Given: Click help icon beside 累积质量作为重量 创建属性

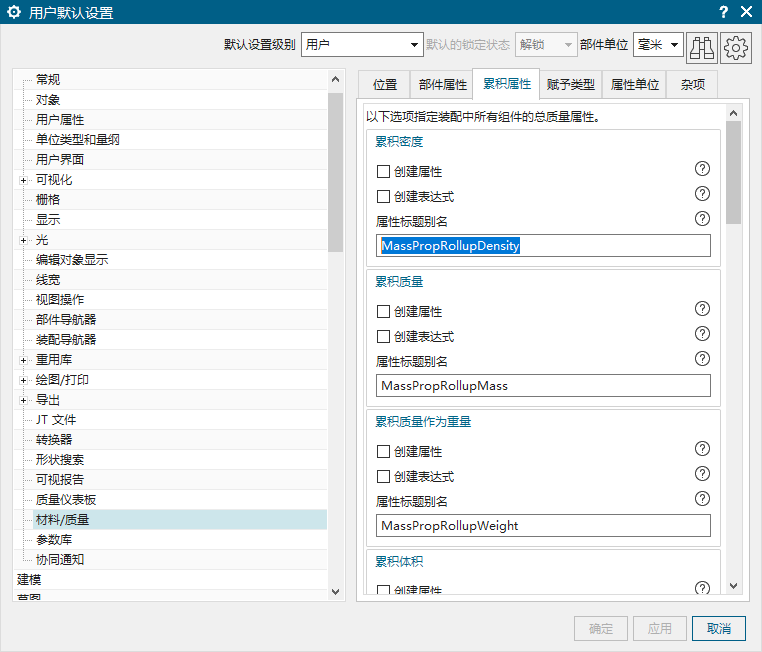Looking at the screenshot, I should pyautogui.click(x=702, y=449).
